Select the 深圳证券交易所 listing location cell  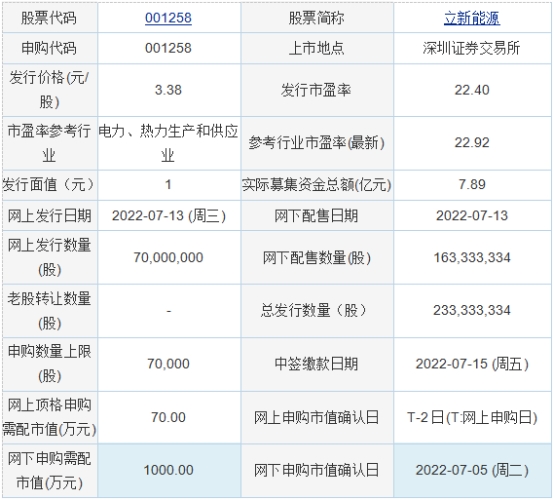click(472, 48)
